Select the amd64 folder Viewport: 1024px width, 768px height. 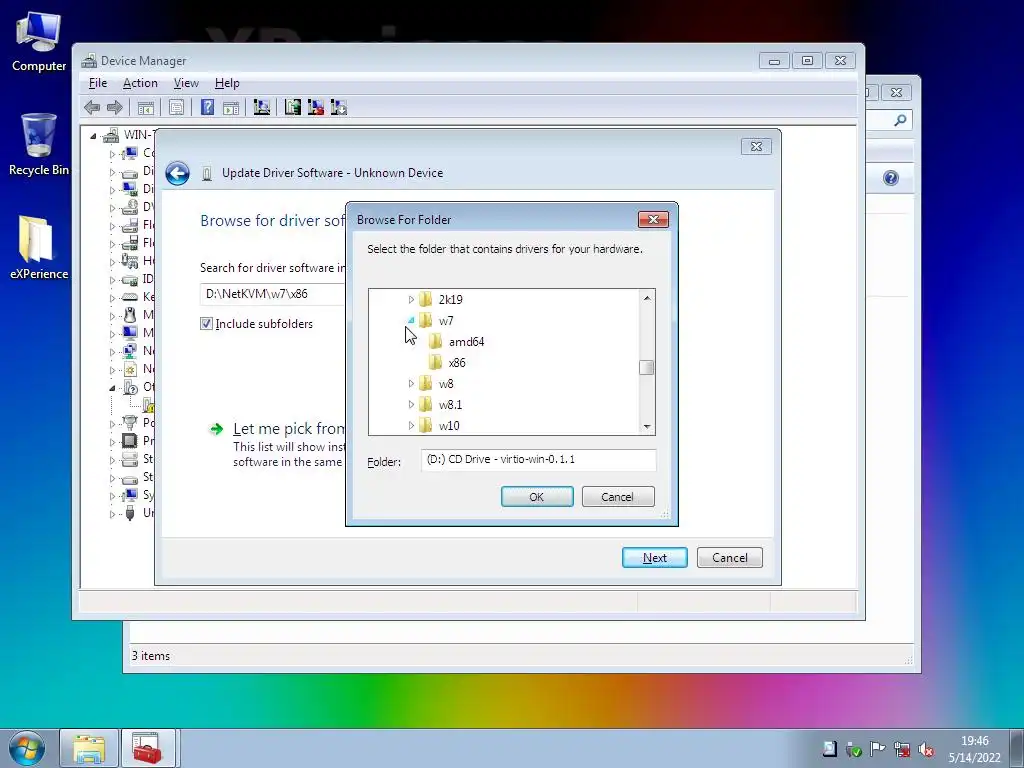[457, 342]
